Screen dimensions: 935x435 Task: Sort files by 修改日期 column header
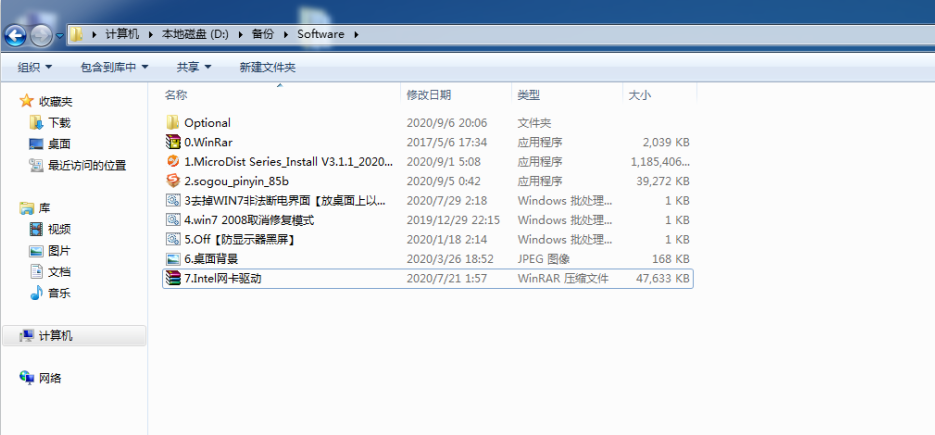click(428, 95)
